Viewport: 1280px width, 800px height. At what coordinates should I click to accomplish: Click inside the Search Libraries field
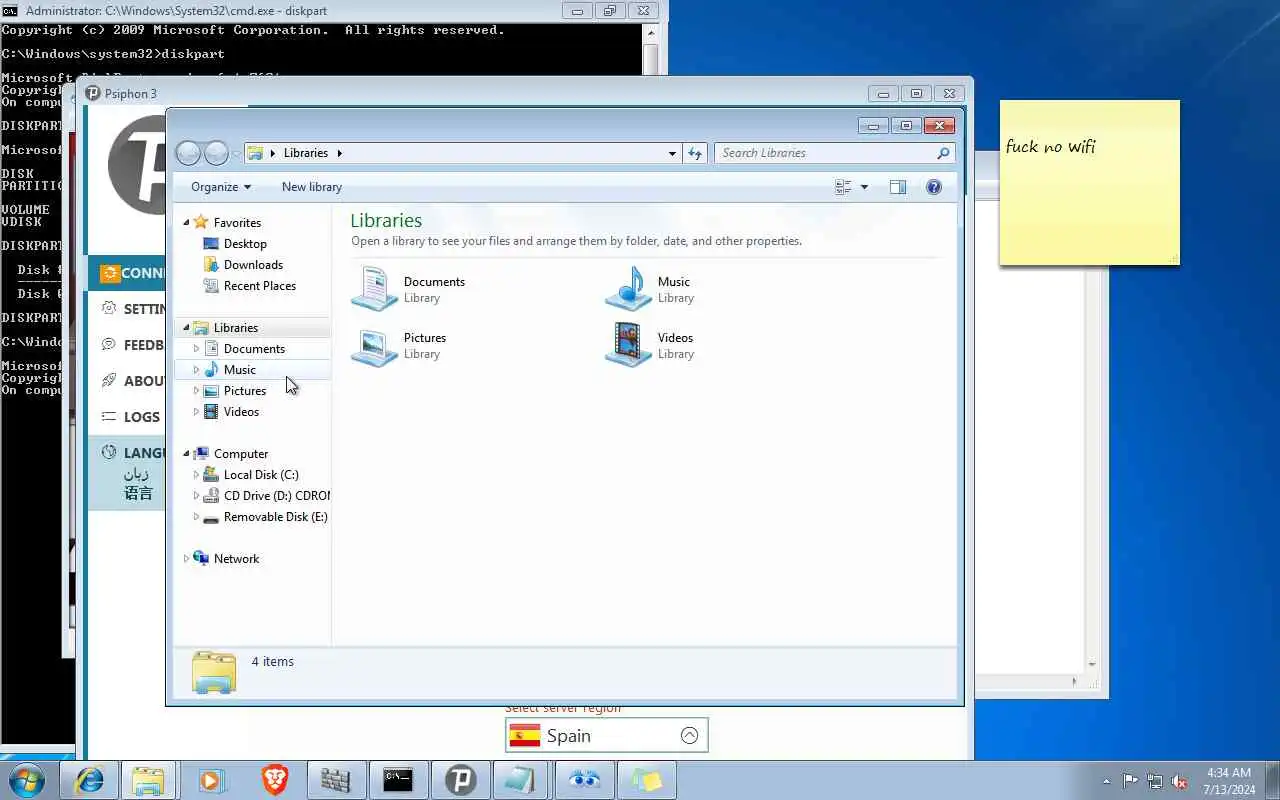826,153
